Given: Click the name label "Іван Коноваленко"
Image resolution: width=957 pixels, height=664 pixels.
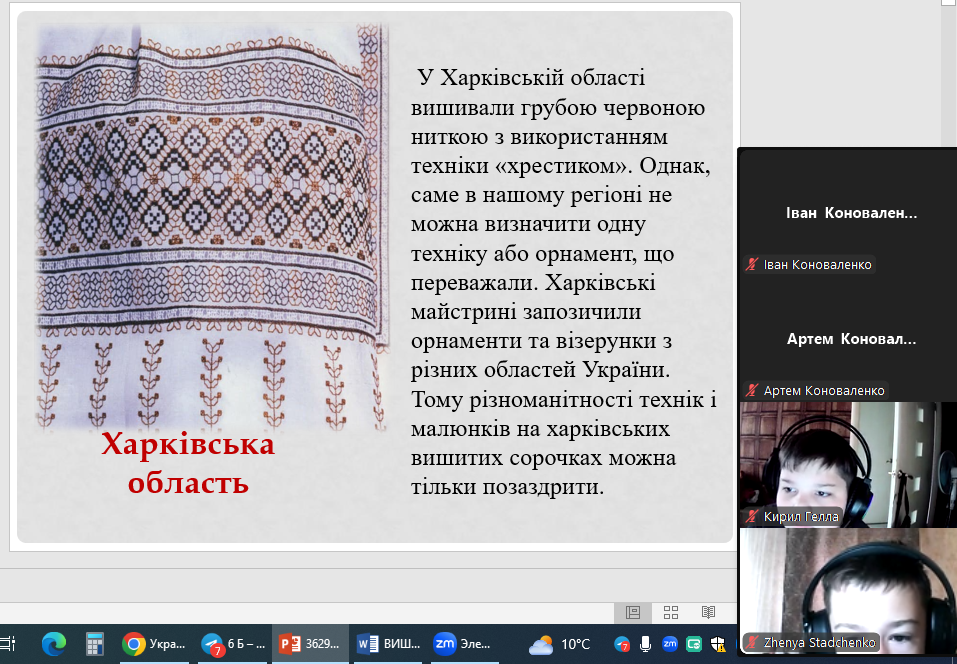Looking at the screenshot, I should coord(817,265).
